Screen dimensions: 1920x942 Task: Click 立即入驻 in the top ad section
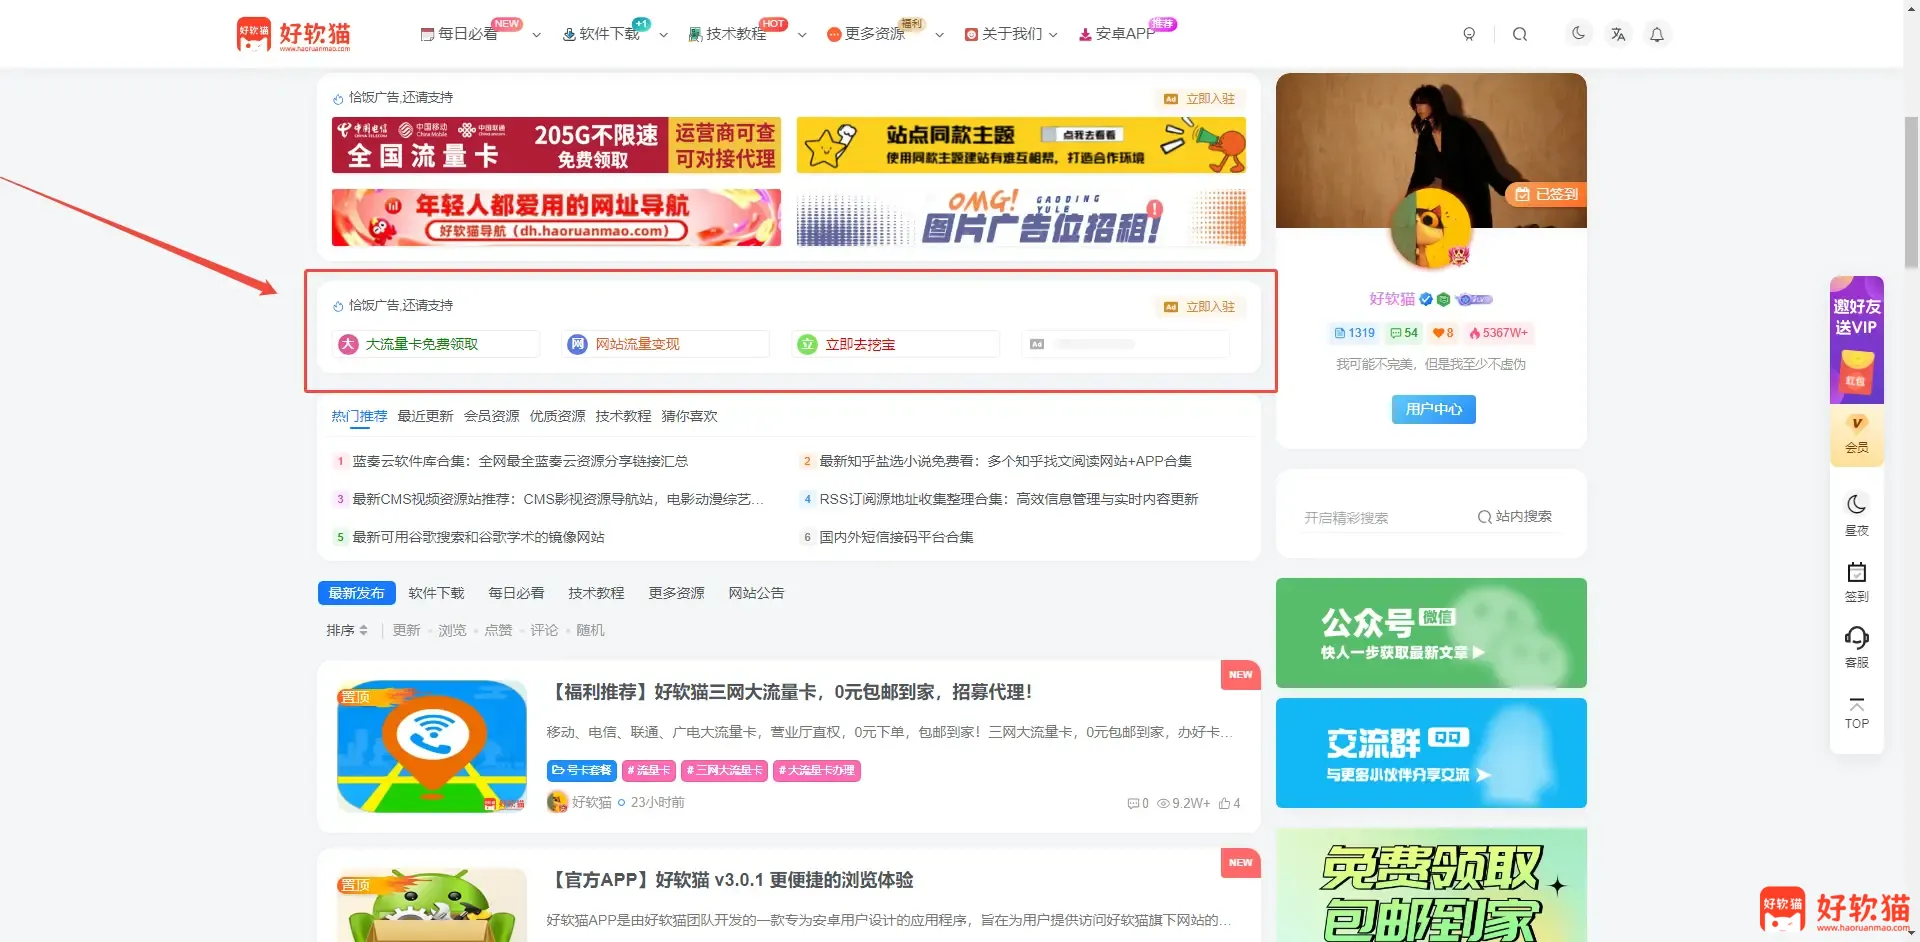[x=1200, y=99]
